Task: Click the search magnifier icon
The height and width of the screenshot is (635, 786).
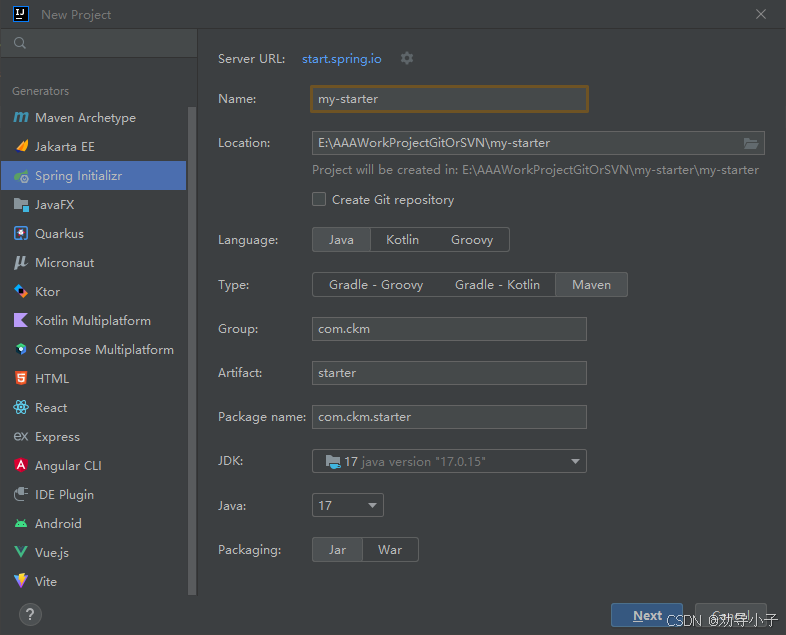Action: click(x=20, y=43)
